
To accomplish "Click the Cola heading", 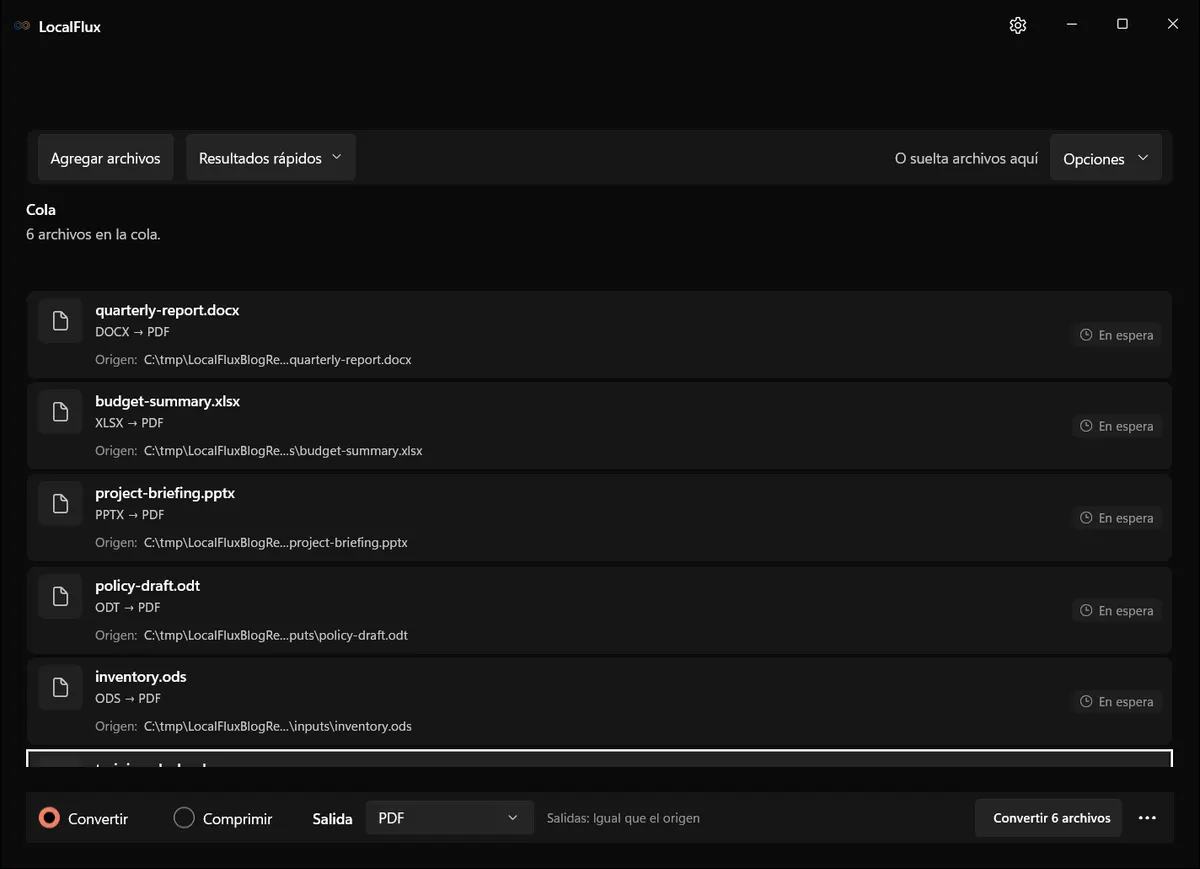I will (x=41, y=210).
